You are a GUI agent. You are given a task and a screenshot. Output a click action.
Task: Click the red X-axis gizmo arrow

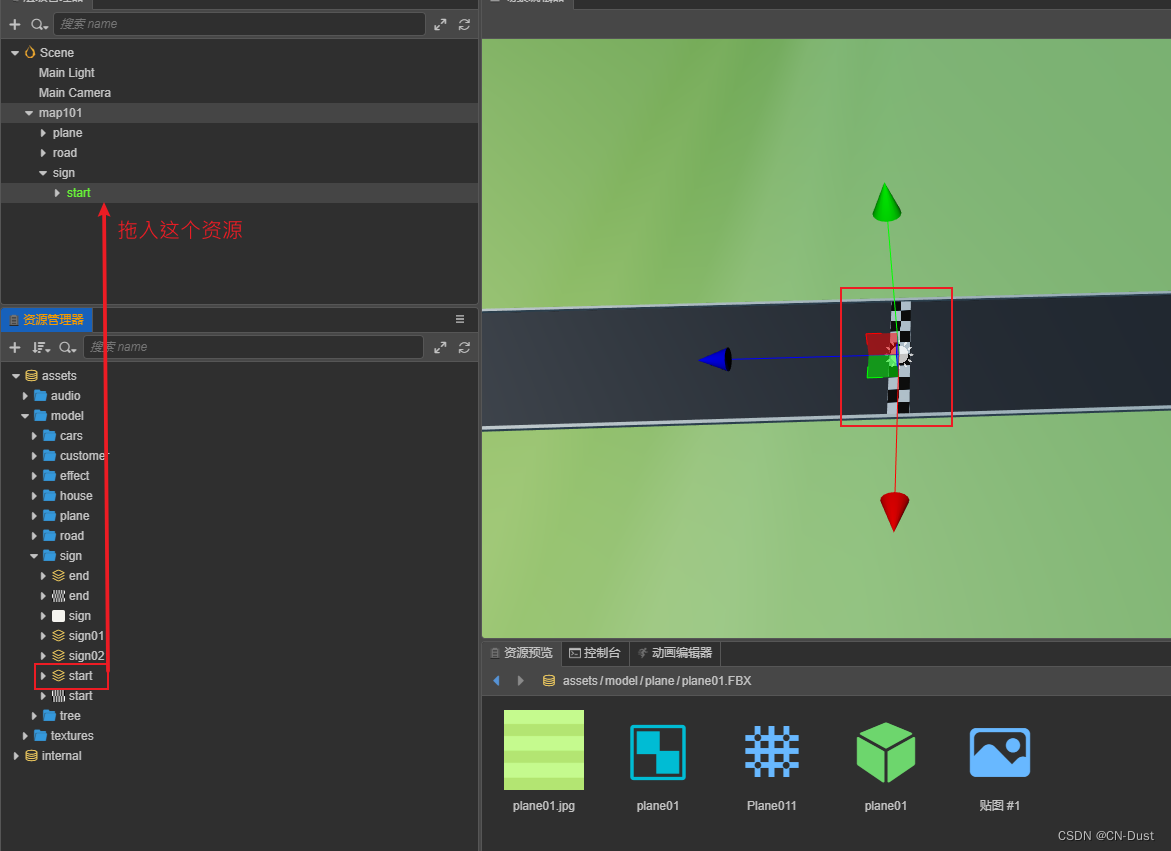click(x=894, y=511)
